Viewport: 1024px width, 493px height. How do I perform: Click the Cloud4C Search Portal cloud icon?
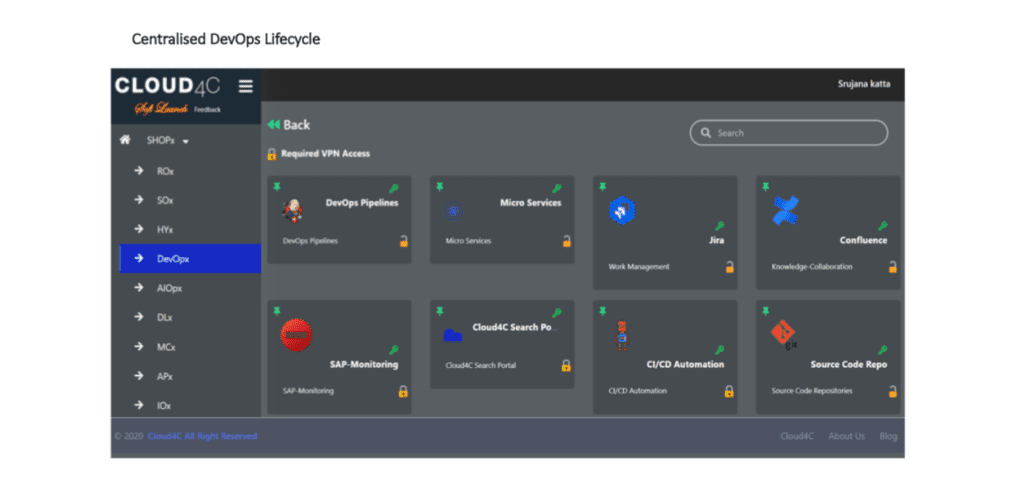pyautogui.click(x=453, y=335)
